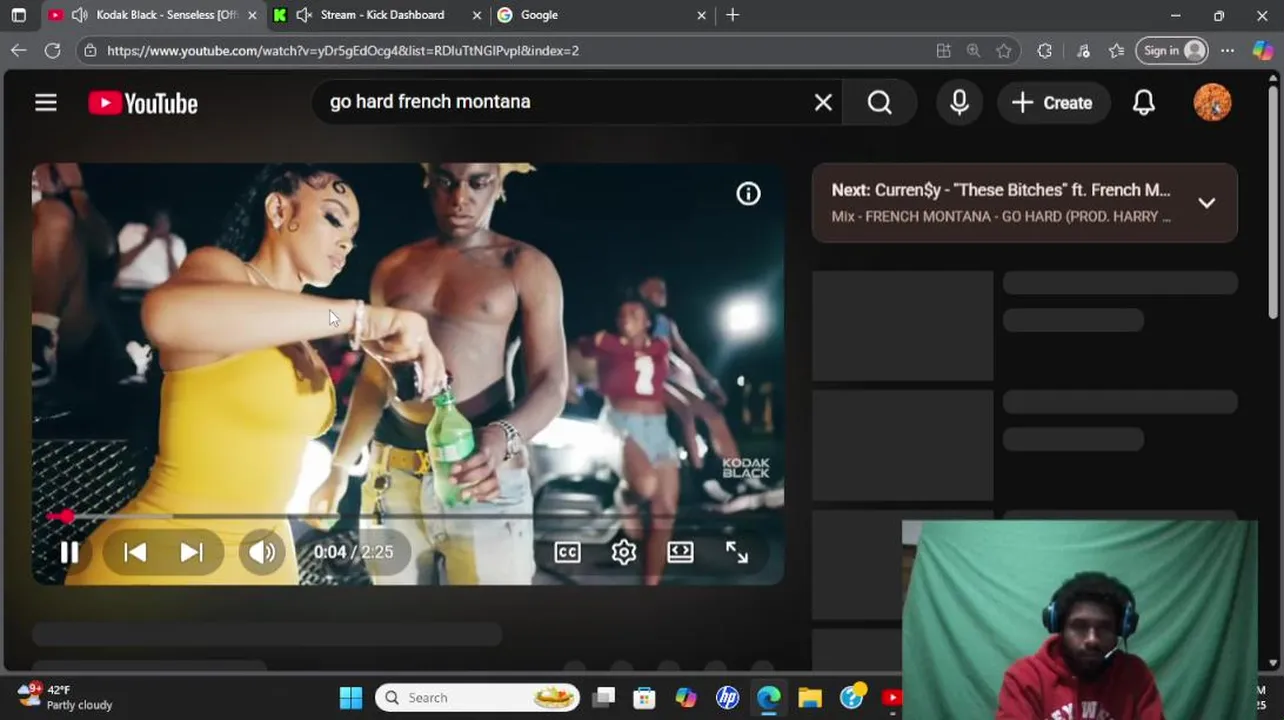Image resolution: width=1284 pixels, height=720 pixels.
Task: Click the 0:04 / 2:25 time display
Action: 353,552
